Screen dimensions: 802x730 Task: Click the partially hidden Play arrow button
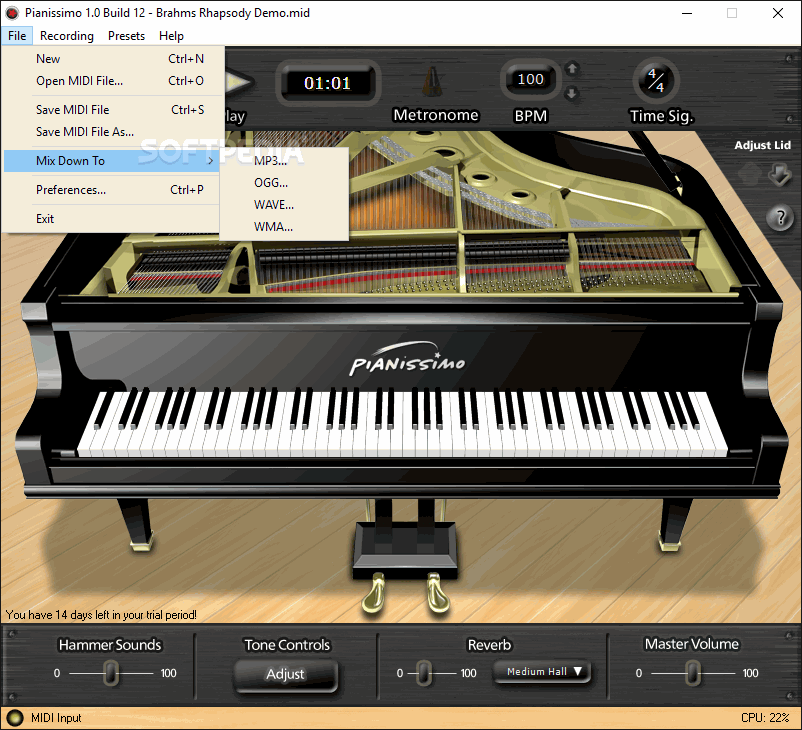coord(238,82)
